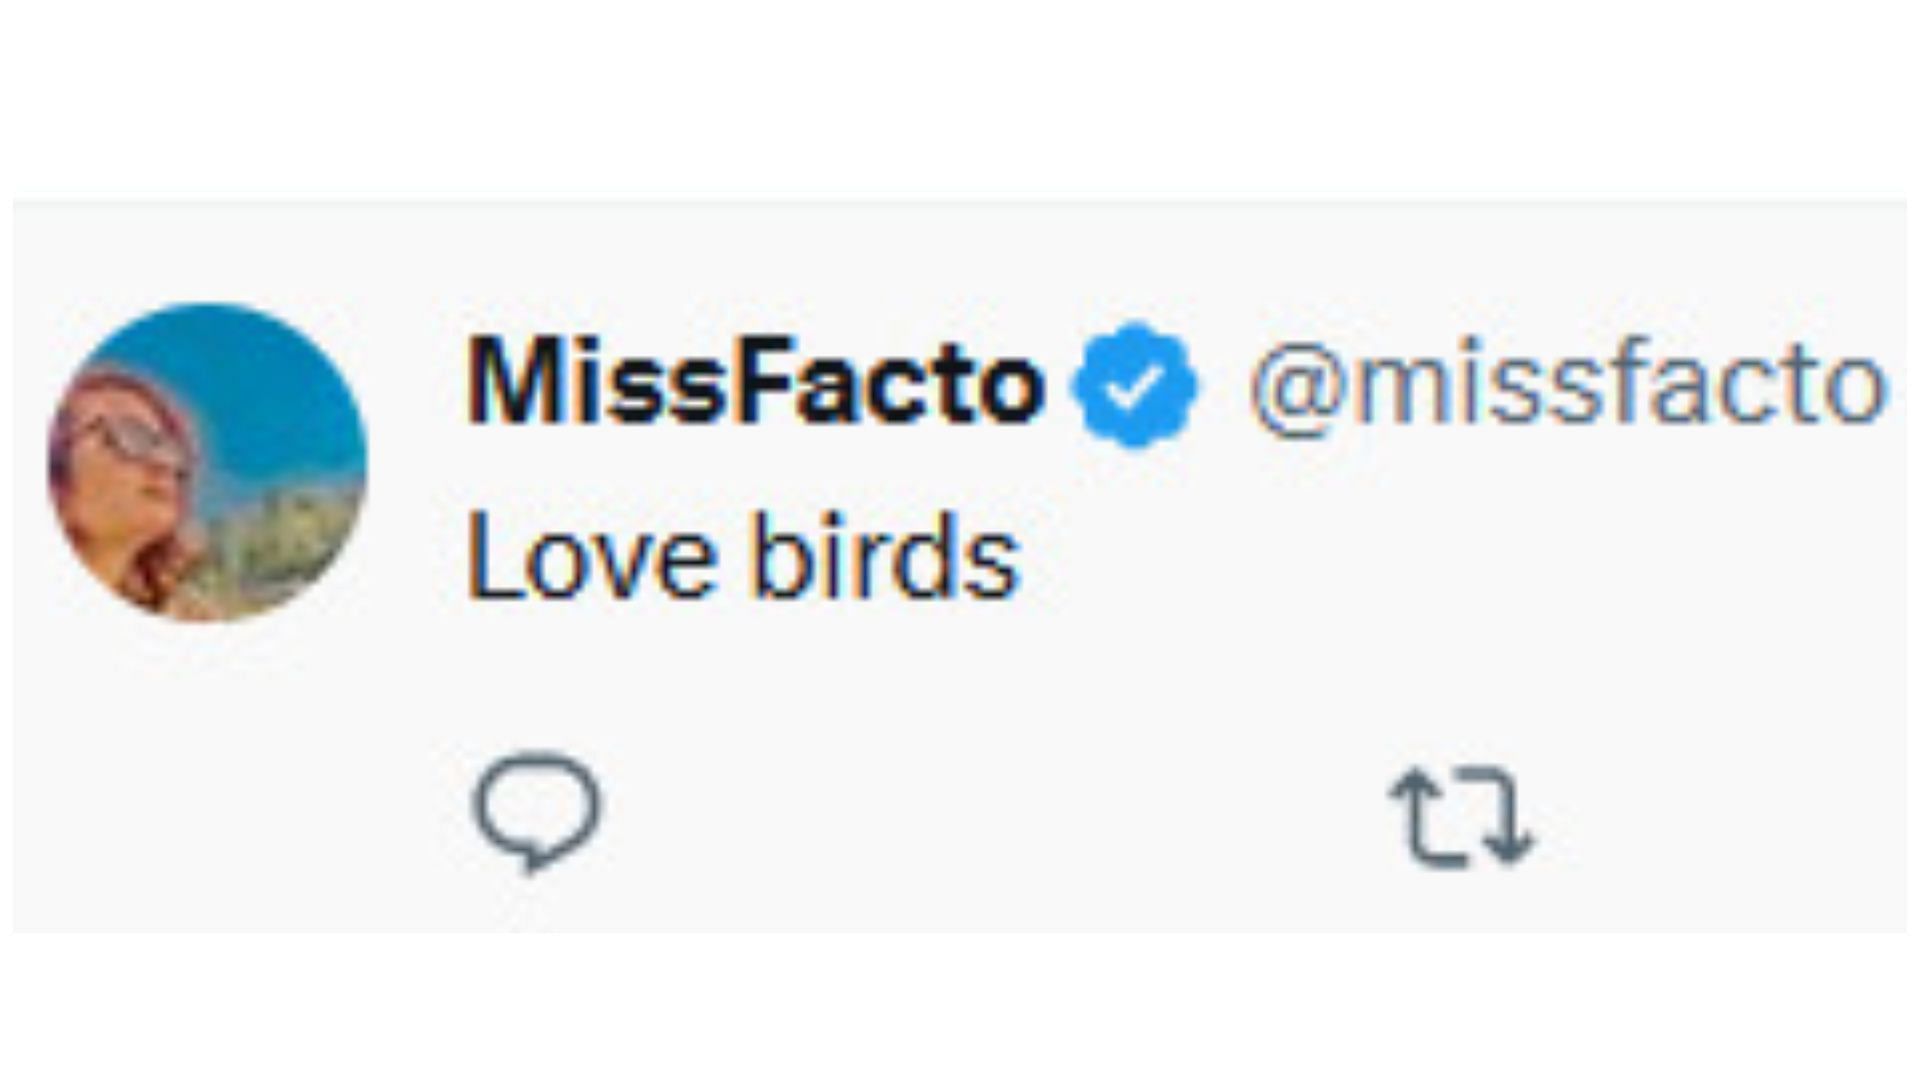Viewport: 1920px width, 1080px height.
Task: Go to the profile via bold MissFacto text
Action: [755, 384]
